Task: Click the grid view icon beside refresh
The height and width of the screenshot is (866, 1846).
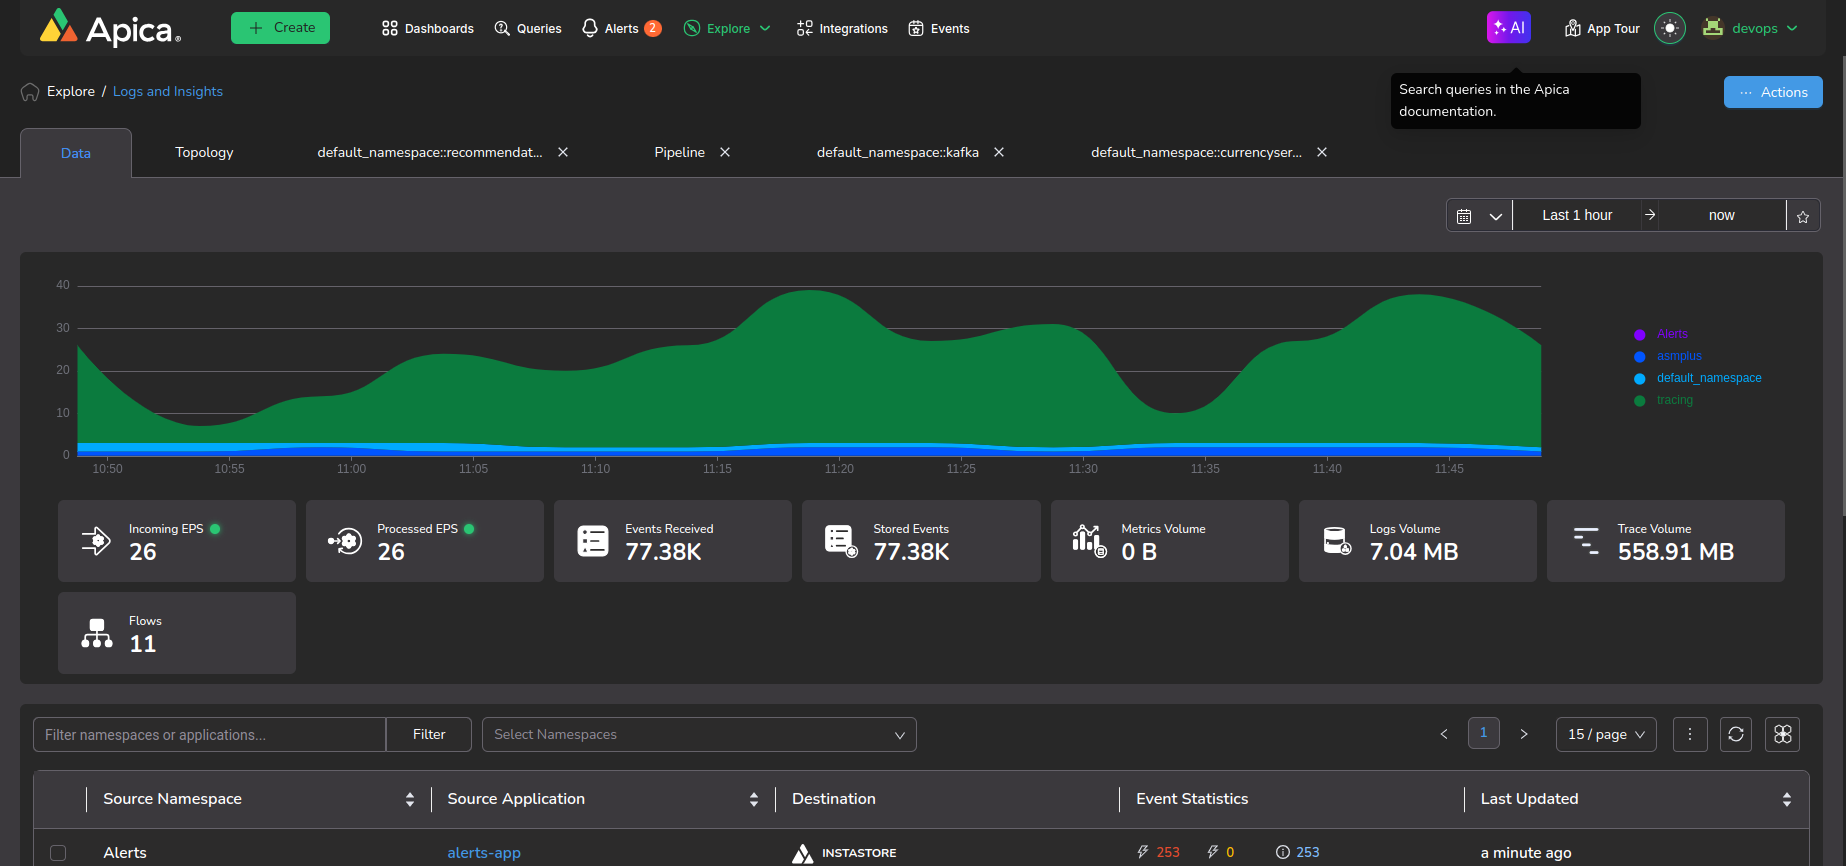Action: click(x=1783, y=735)
